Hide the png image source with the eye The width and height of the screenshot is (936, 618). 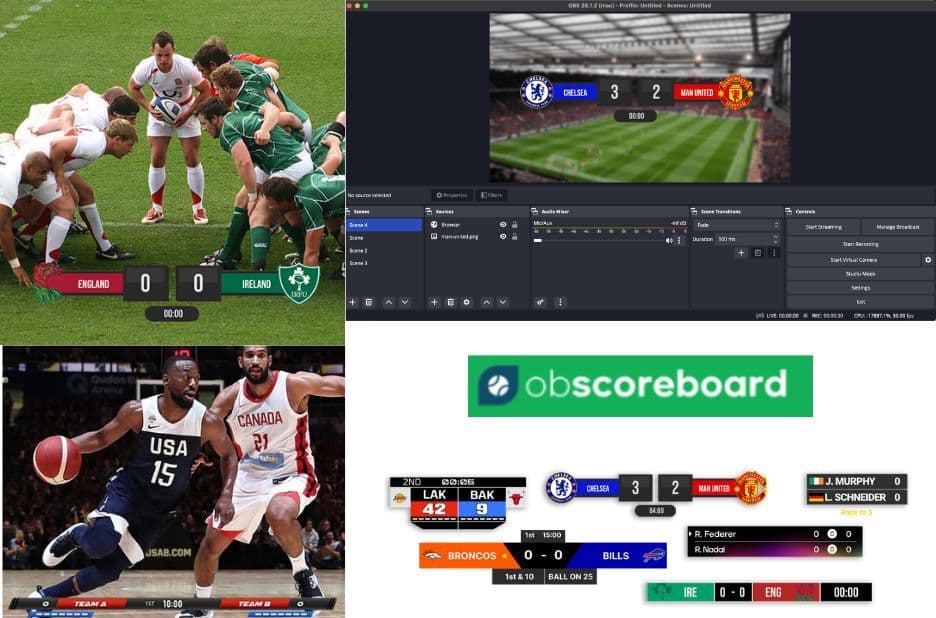coord(503,236)
